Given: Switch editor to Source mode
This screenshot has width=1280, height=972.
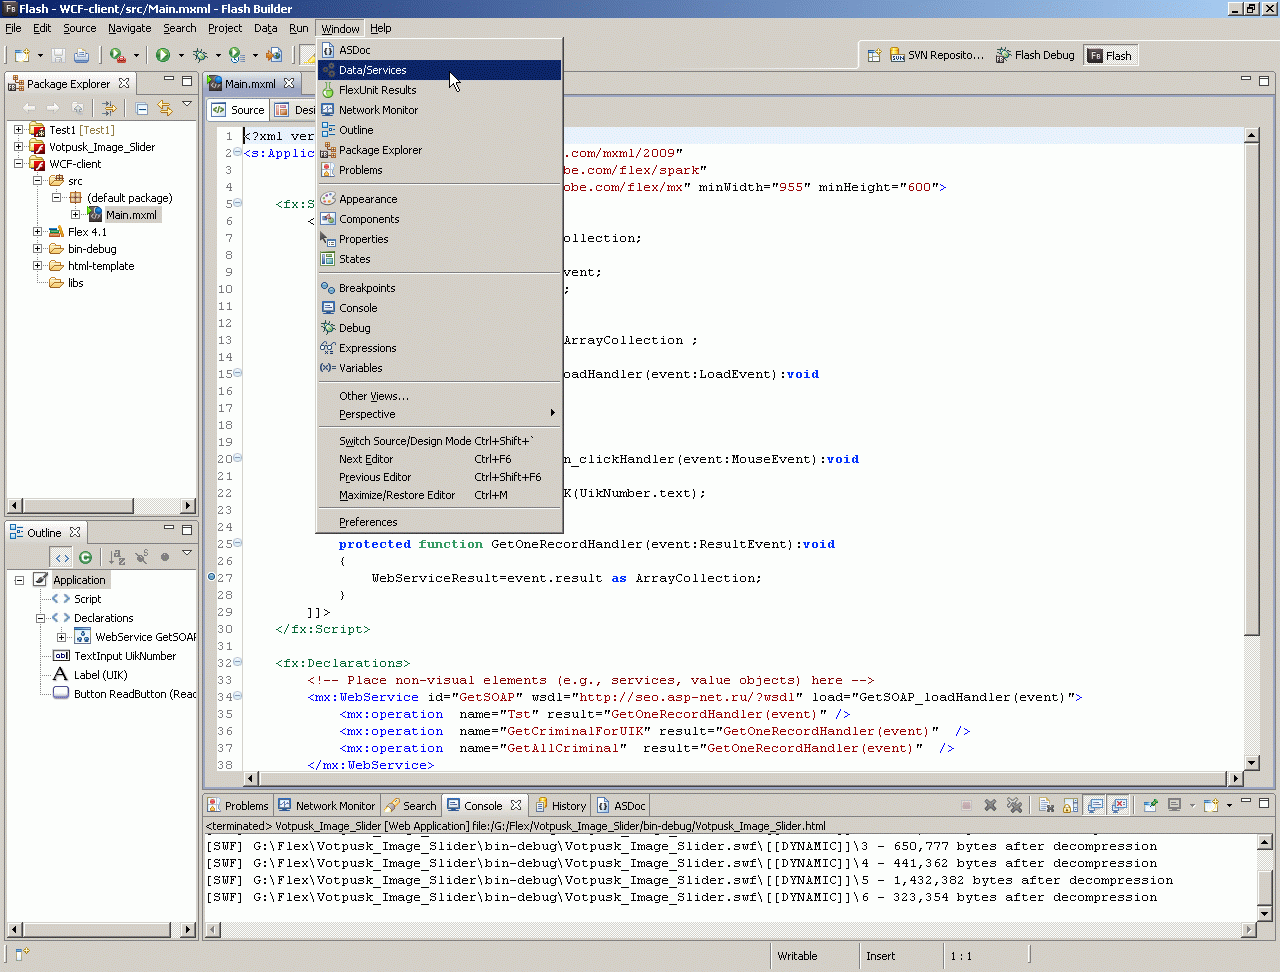Looking at the screenshot, I should pyautogui.click(x=238, y=110).
